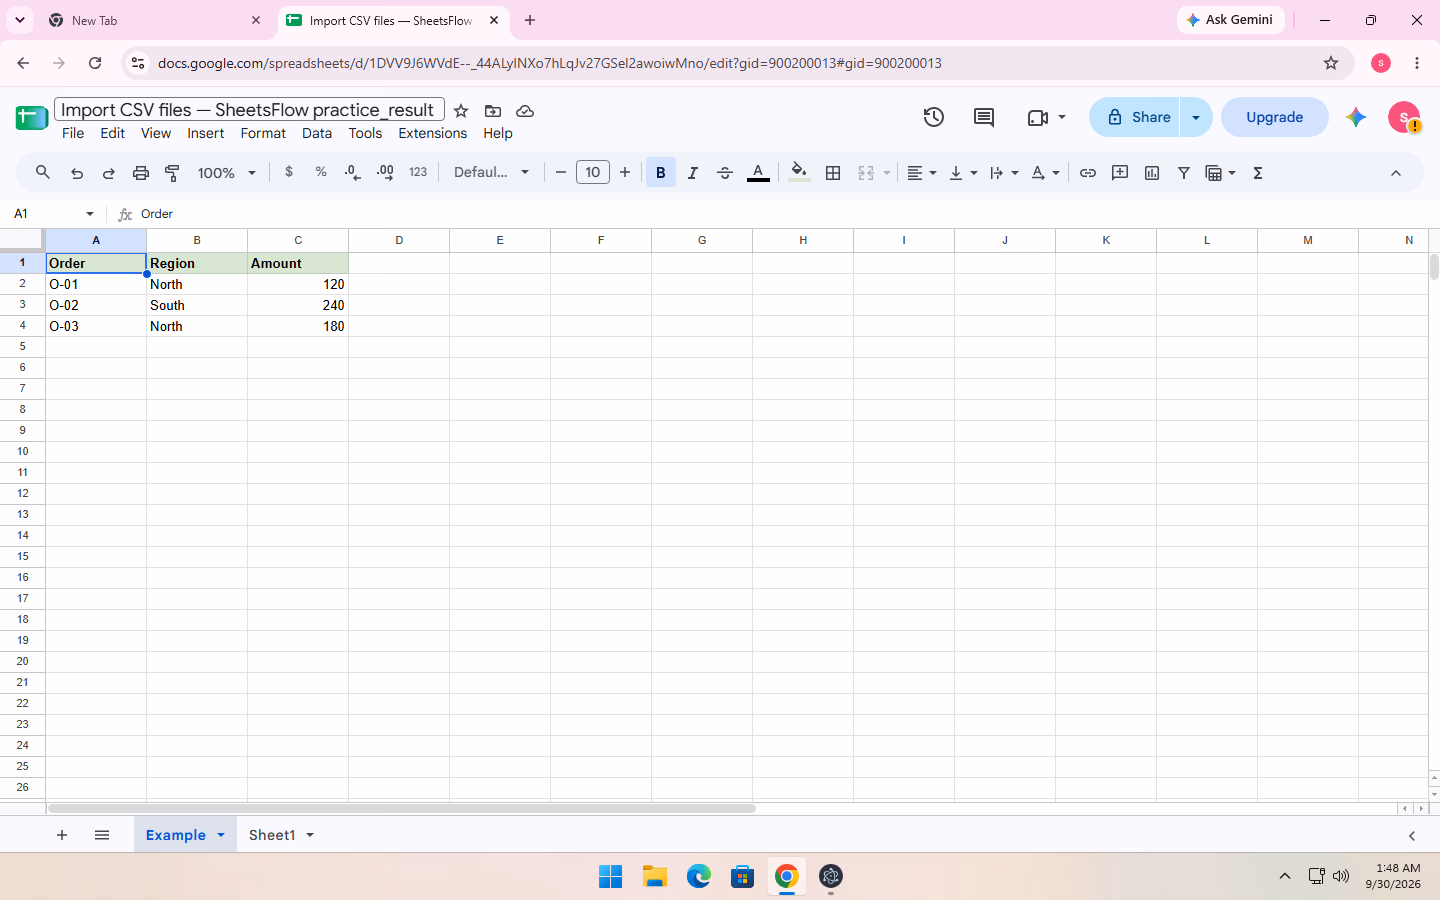This screenshot has width=1440, height=900.
Task: Switch to Sheet1 tab
Action: [x=272, y=835]
